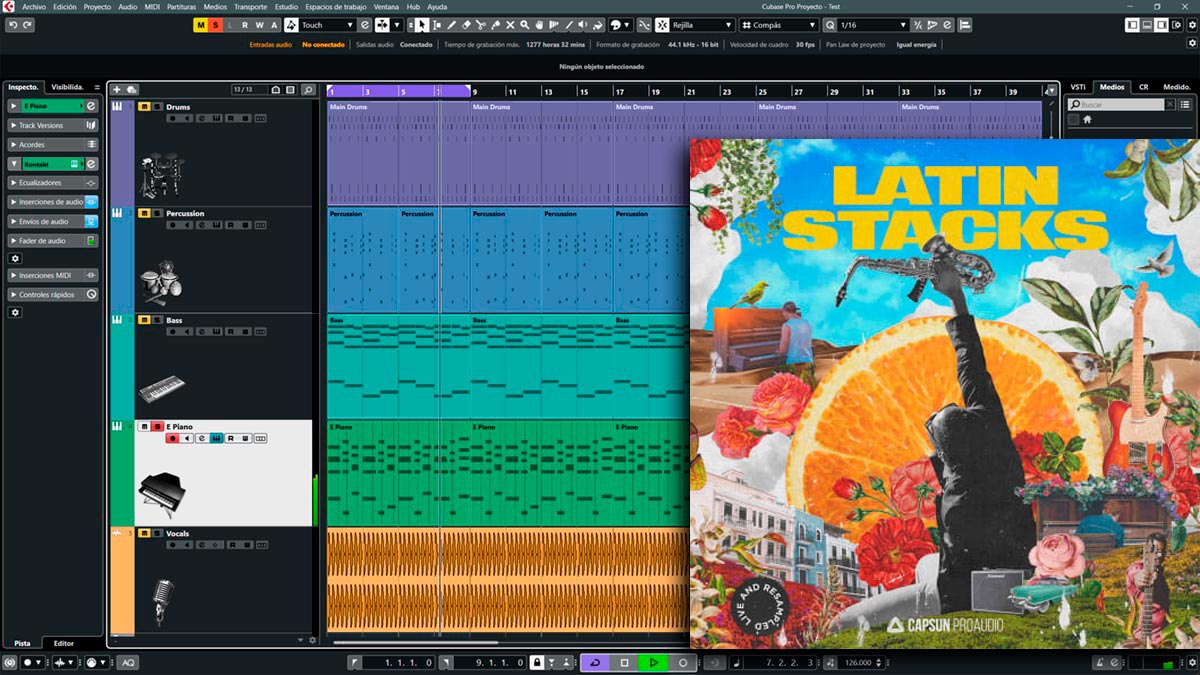Expand the Inserciones de audio section
The width and height of the screenshot is (1200, 675).
[x=52, y=202]
